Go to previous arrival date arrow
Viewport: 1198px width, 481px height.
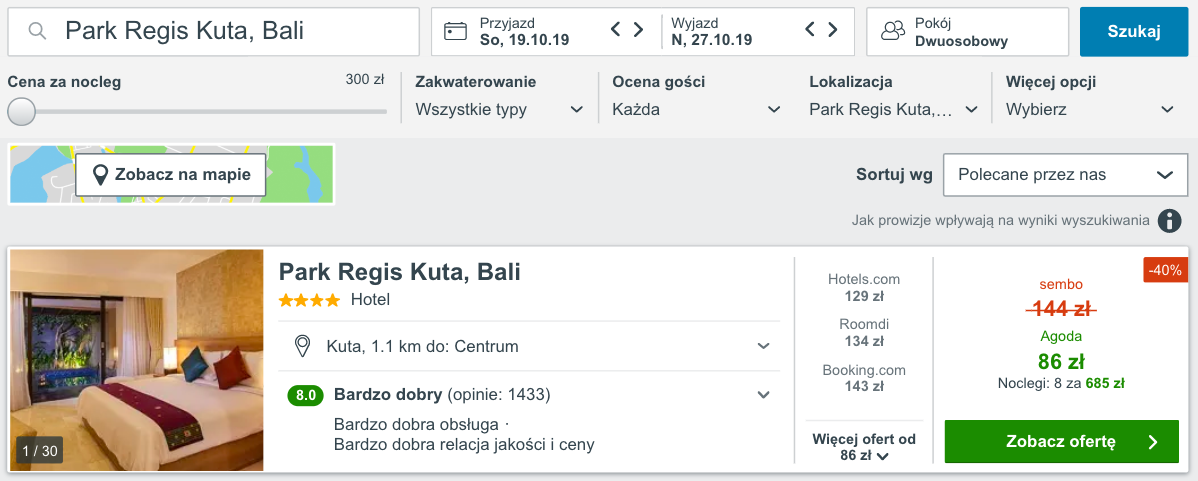tap(616, 30)
